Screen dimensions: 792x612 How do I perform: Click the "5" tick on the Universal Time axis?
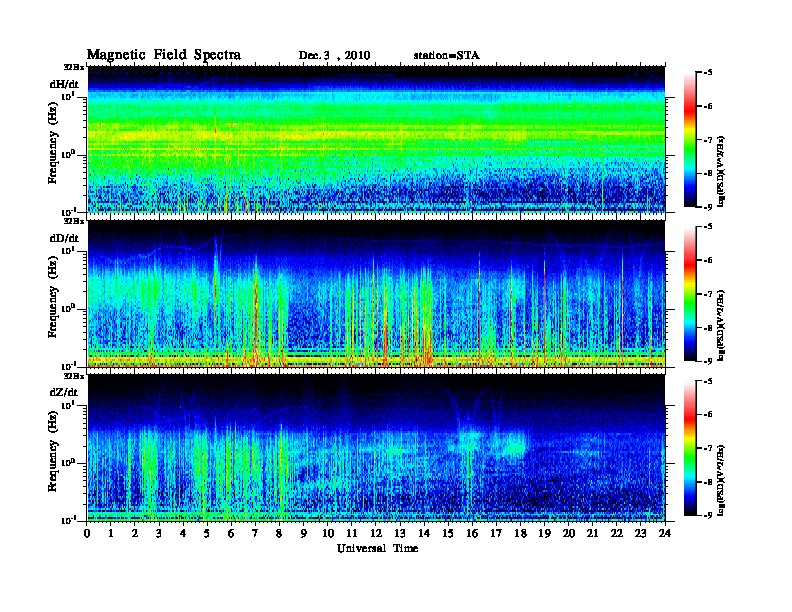click(207, 533)
